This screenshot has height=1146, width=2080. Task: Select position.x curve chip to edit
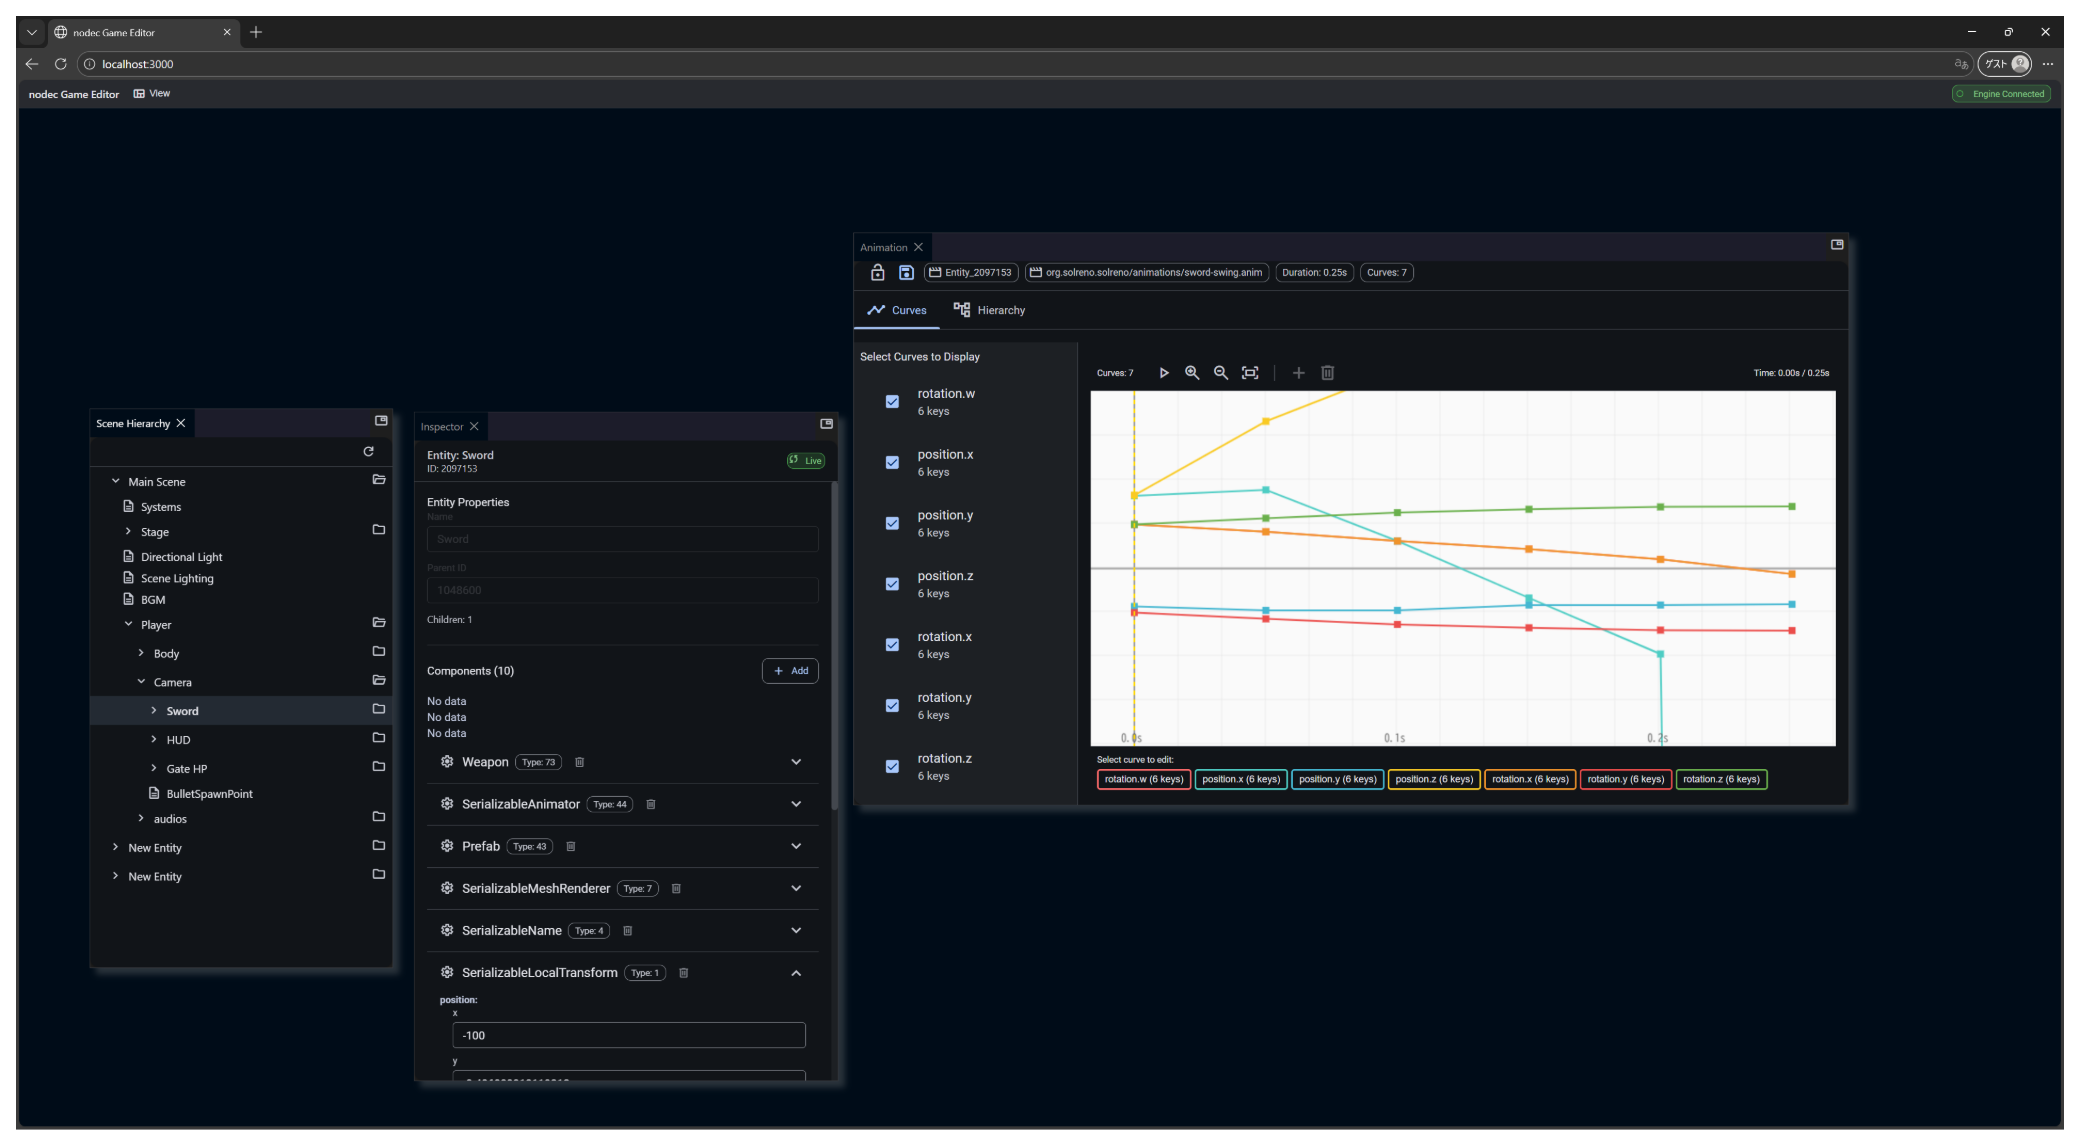[1240, 780]
